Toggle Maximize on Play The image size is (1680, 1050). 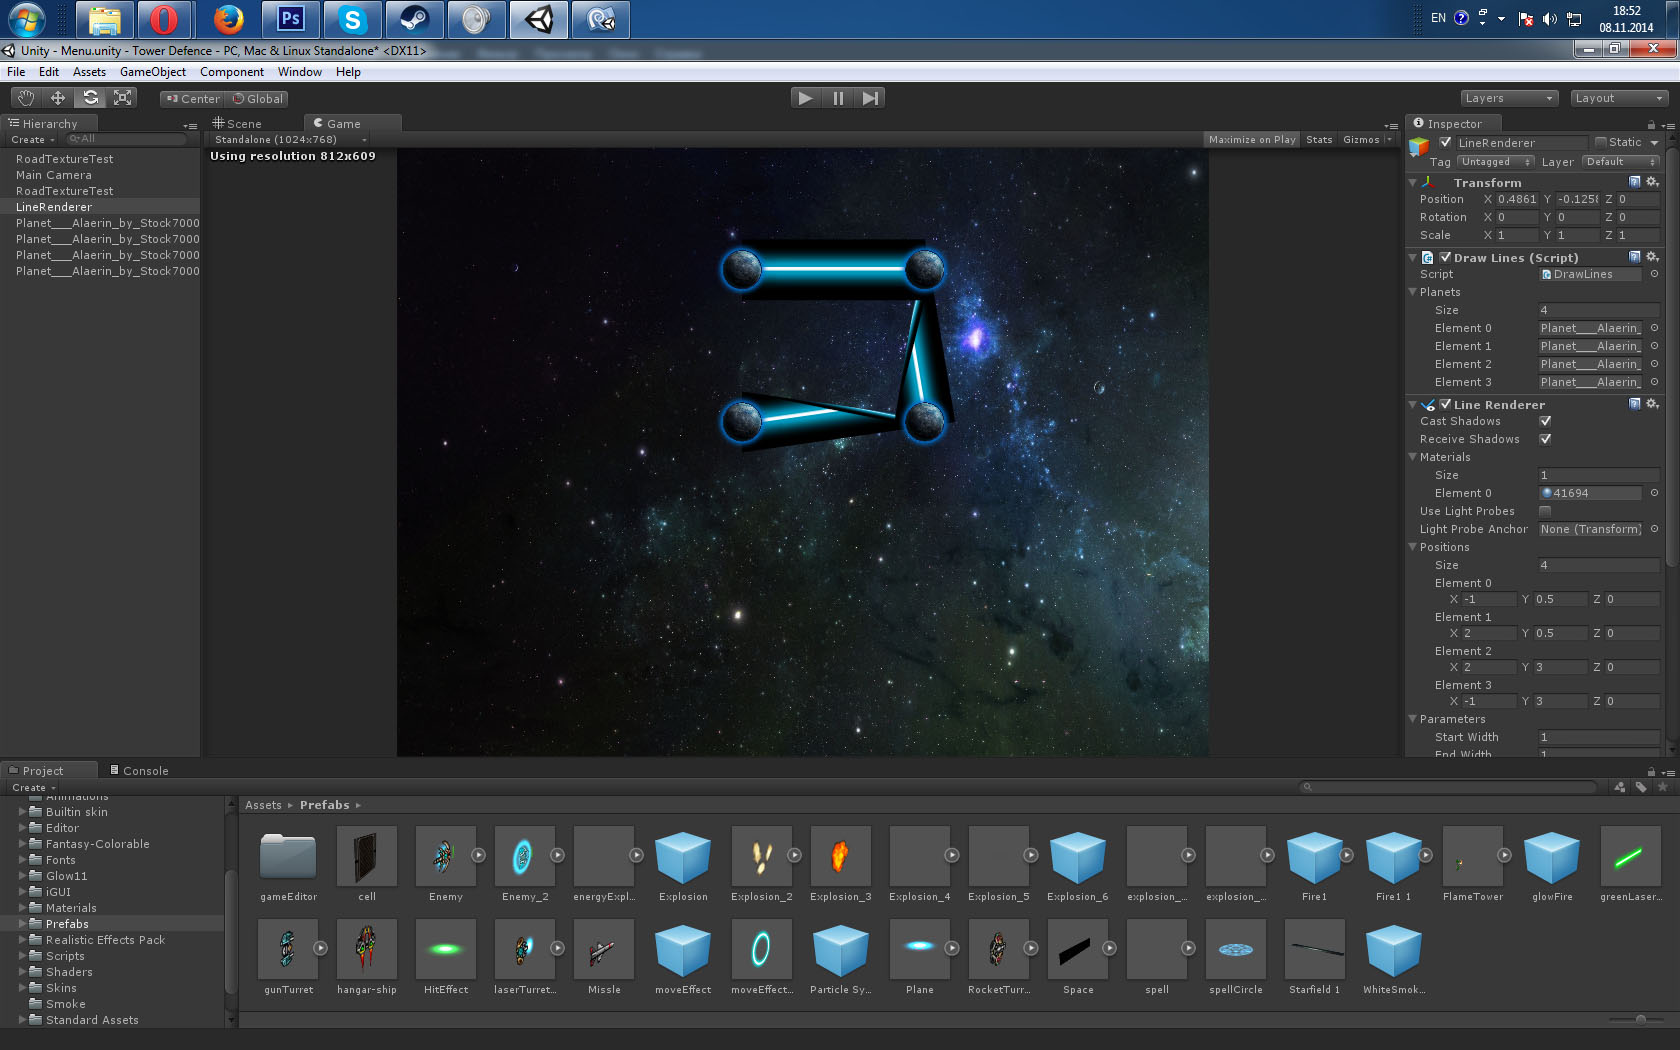click(x=1252, y=140)
